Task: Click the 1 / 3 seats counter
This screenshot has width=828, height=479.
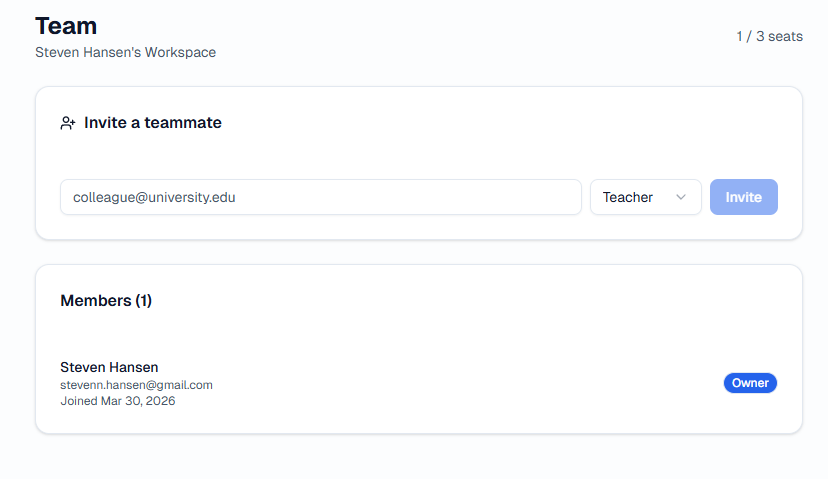Action: (769, 37)
